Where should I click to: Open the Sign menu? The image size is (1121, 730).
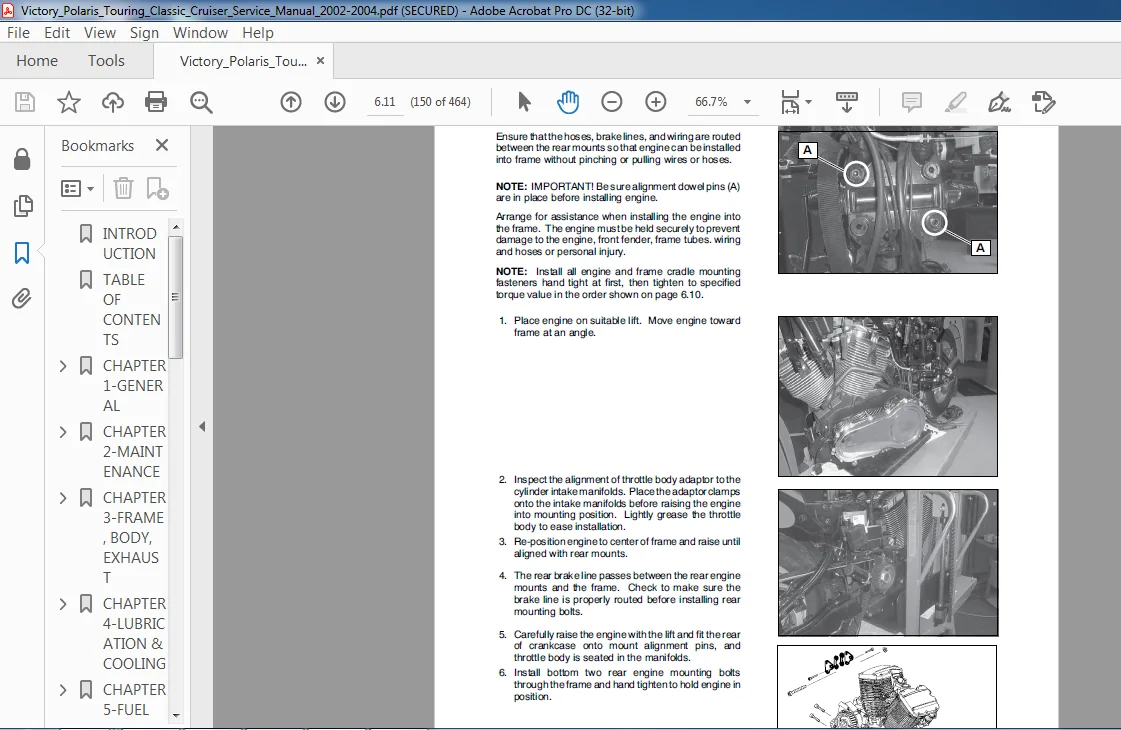[144, 33]
